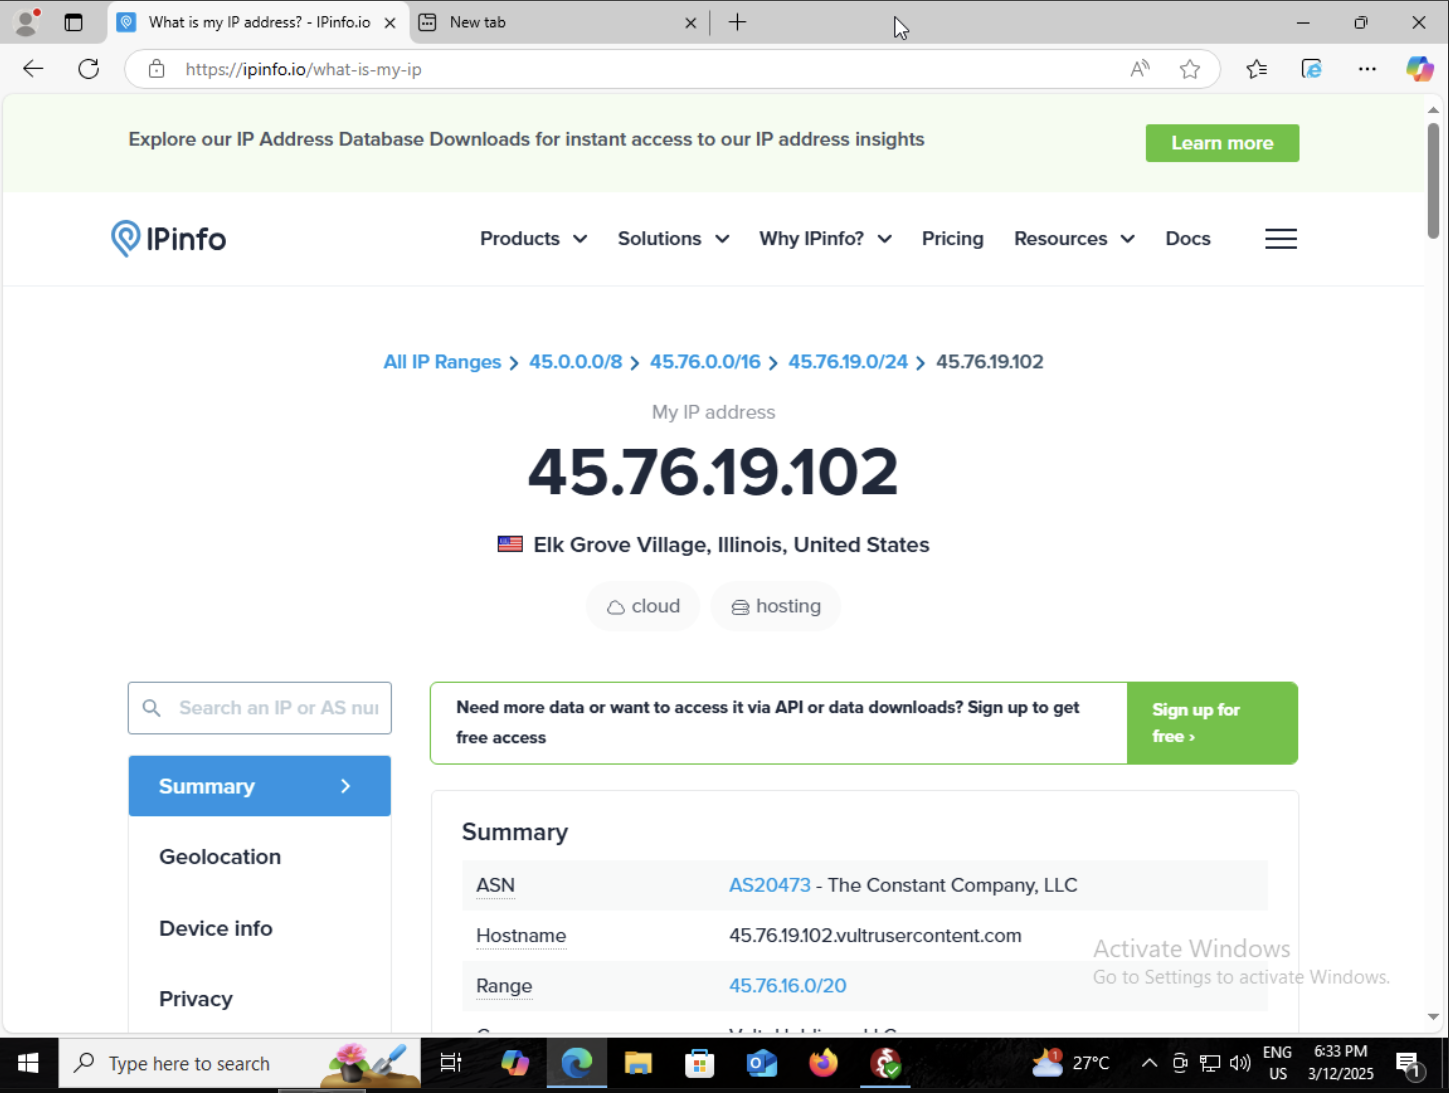Expand the Solutions dropdown menu
Screen dimensions: 1449x1093
673,239
